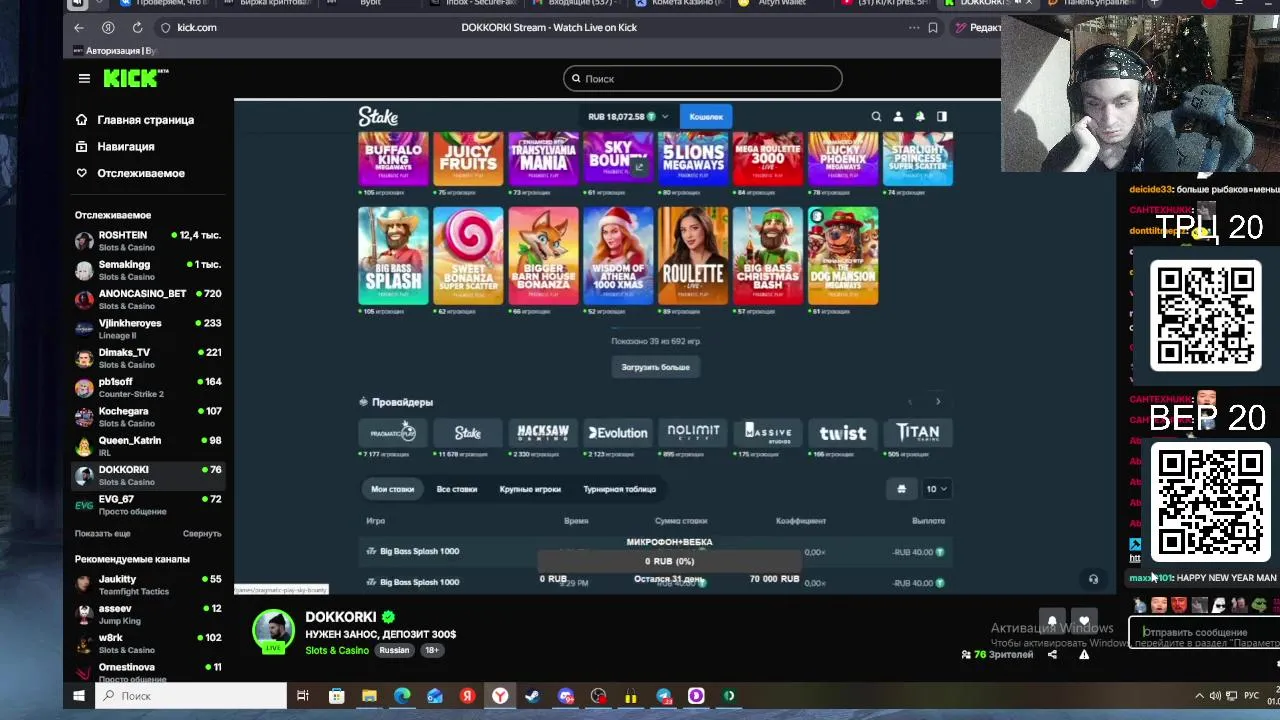Click the heart follow button

pyautogui.click(x=1084, y=621)
